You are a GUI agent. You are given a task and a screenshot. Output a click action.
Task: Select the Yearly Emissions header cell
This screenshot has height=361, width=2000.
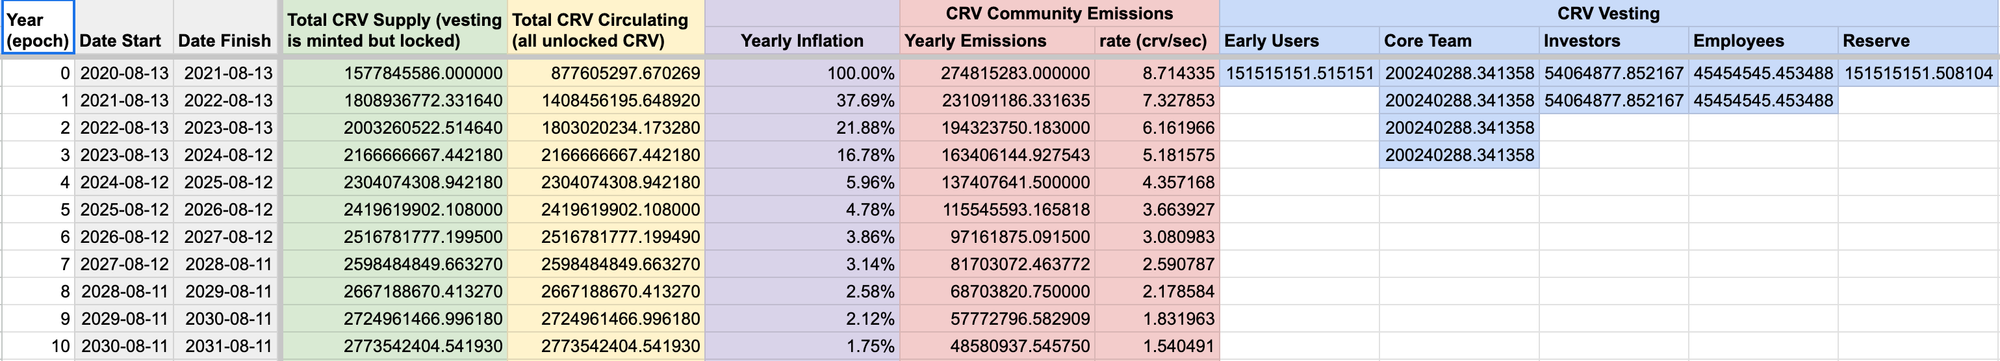(997, 41)
